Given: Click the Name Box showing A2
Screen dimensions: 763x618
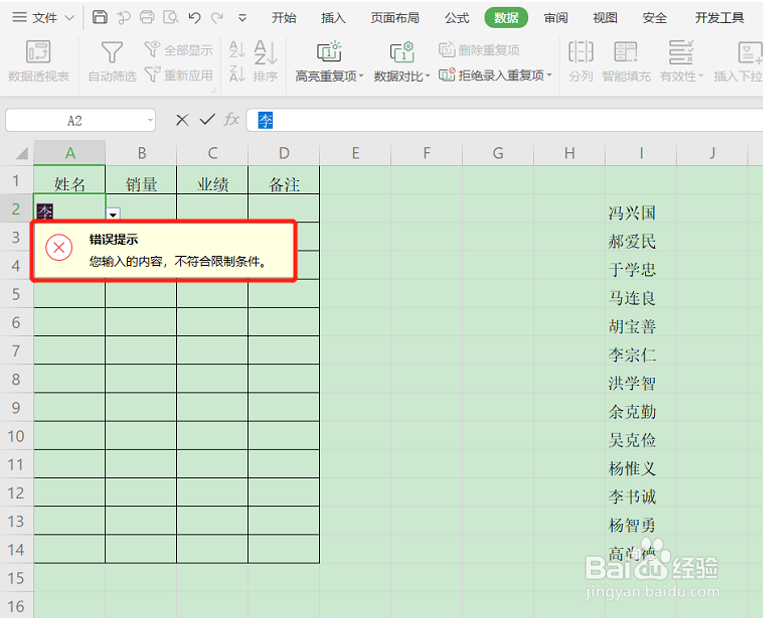Looking at the screenshot, I should coord(75,120).
